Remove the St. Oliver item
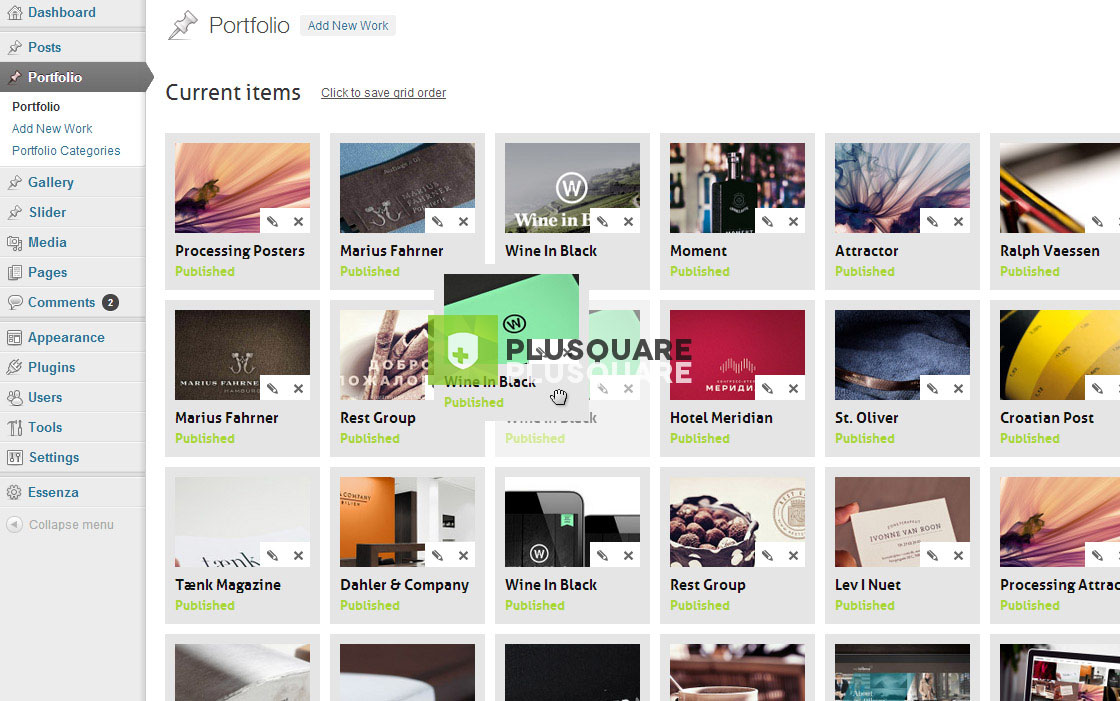Viewport: 1120px width, 701px height. (x=958, y=388)
